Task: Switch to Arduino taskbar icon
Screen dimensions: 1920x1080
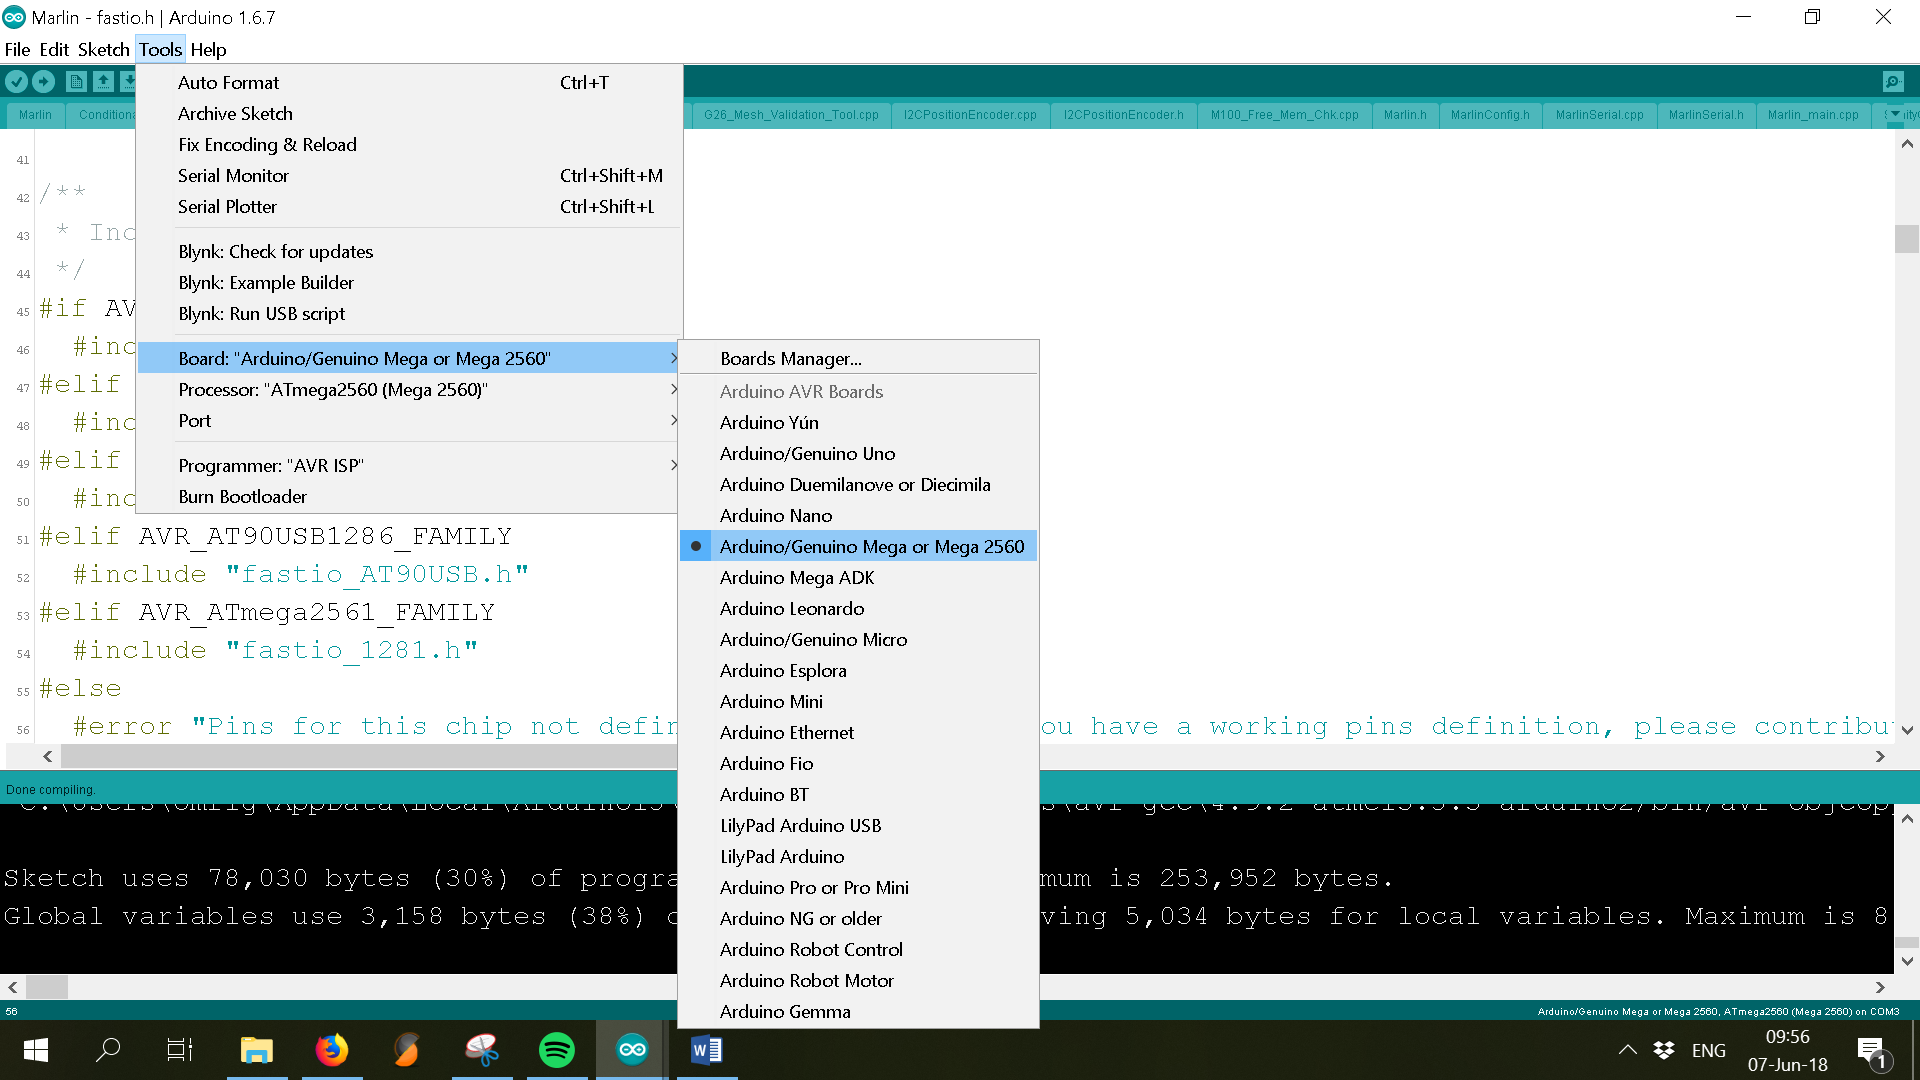Action: 632,1050
